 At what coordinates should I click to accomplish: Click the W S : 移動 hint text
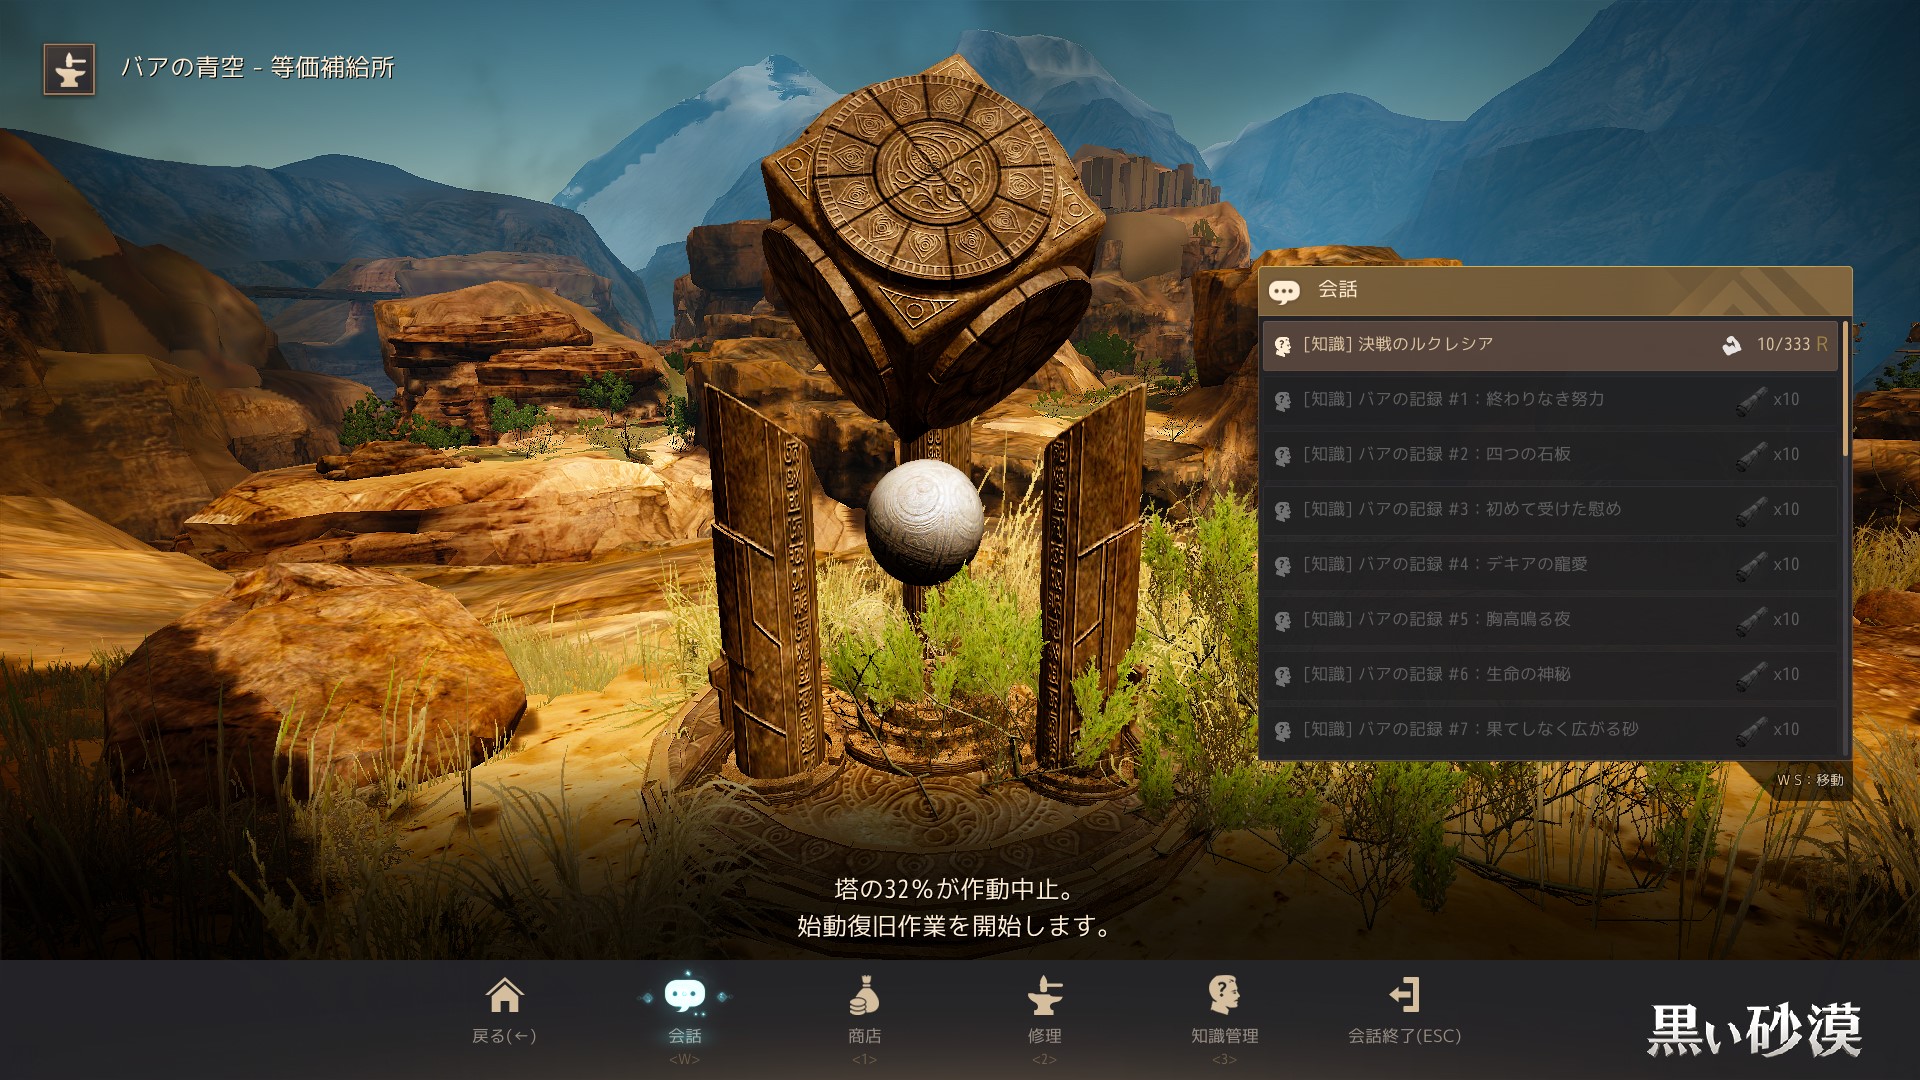pos(1810,780)
